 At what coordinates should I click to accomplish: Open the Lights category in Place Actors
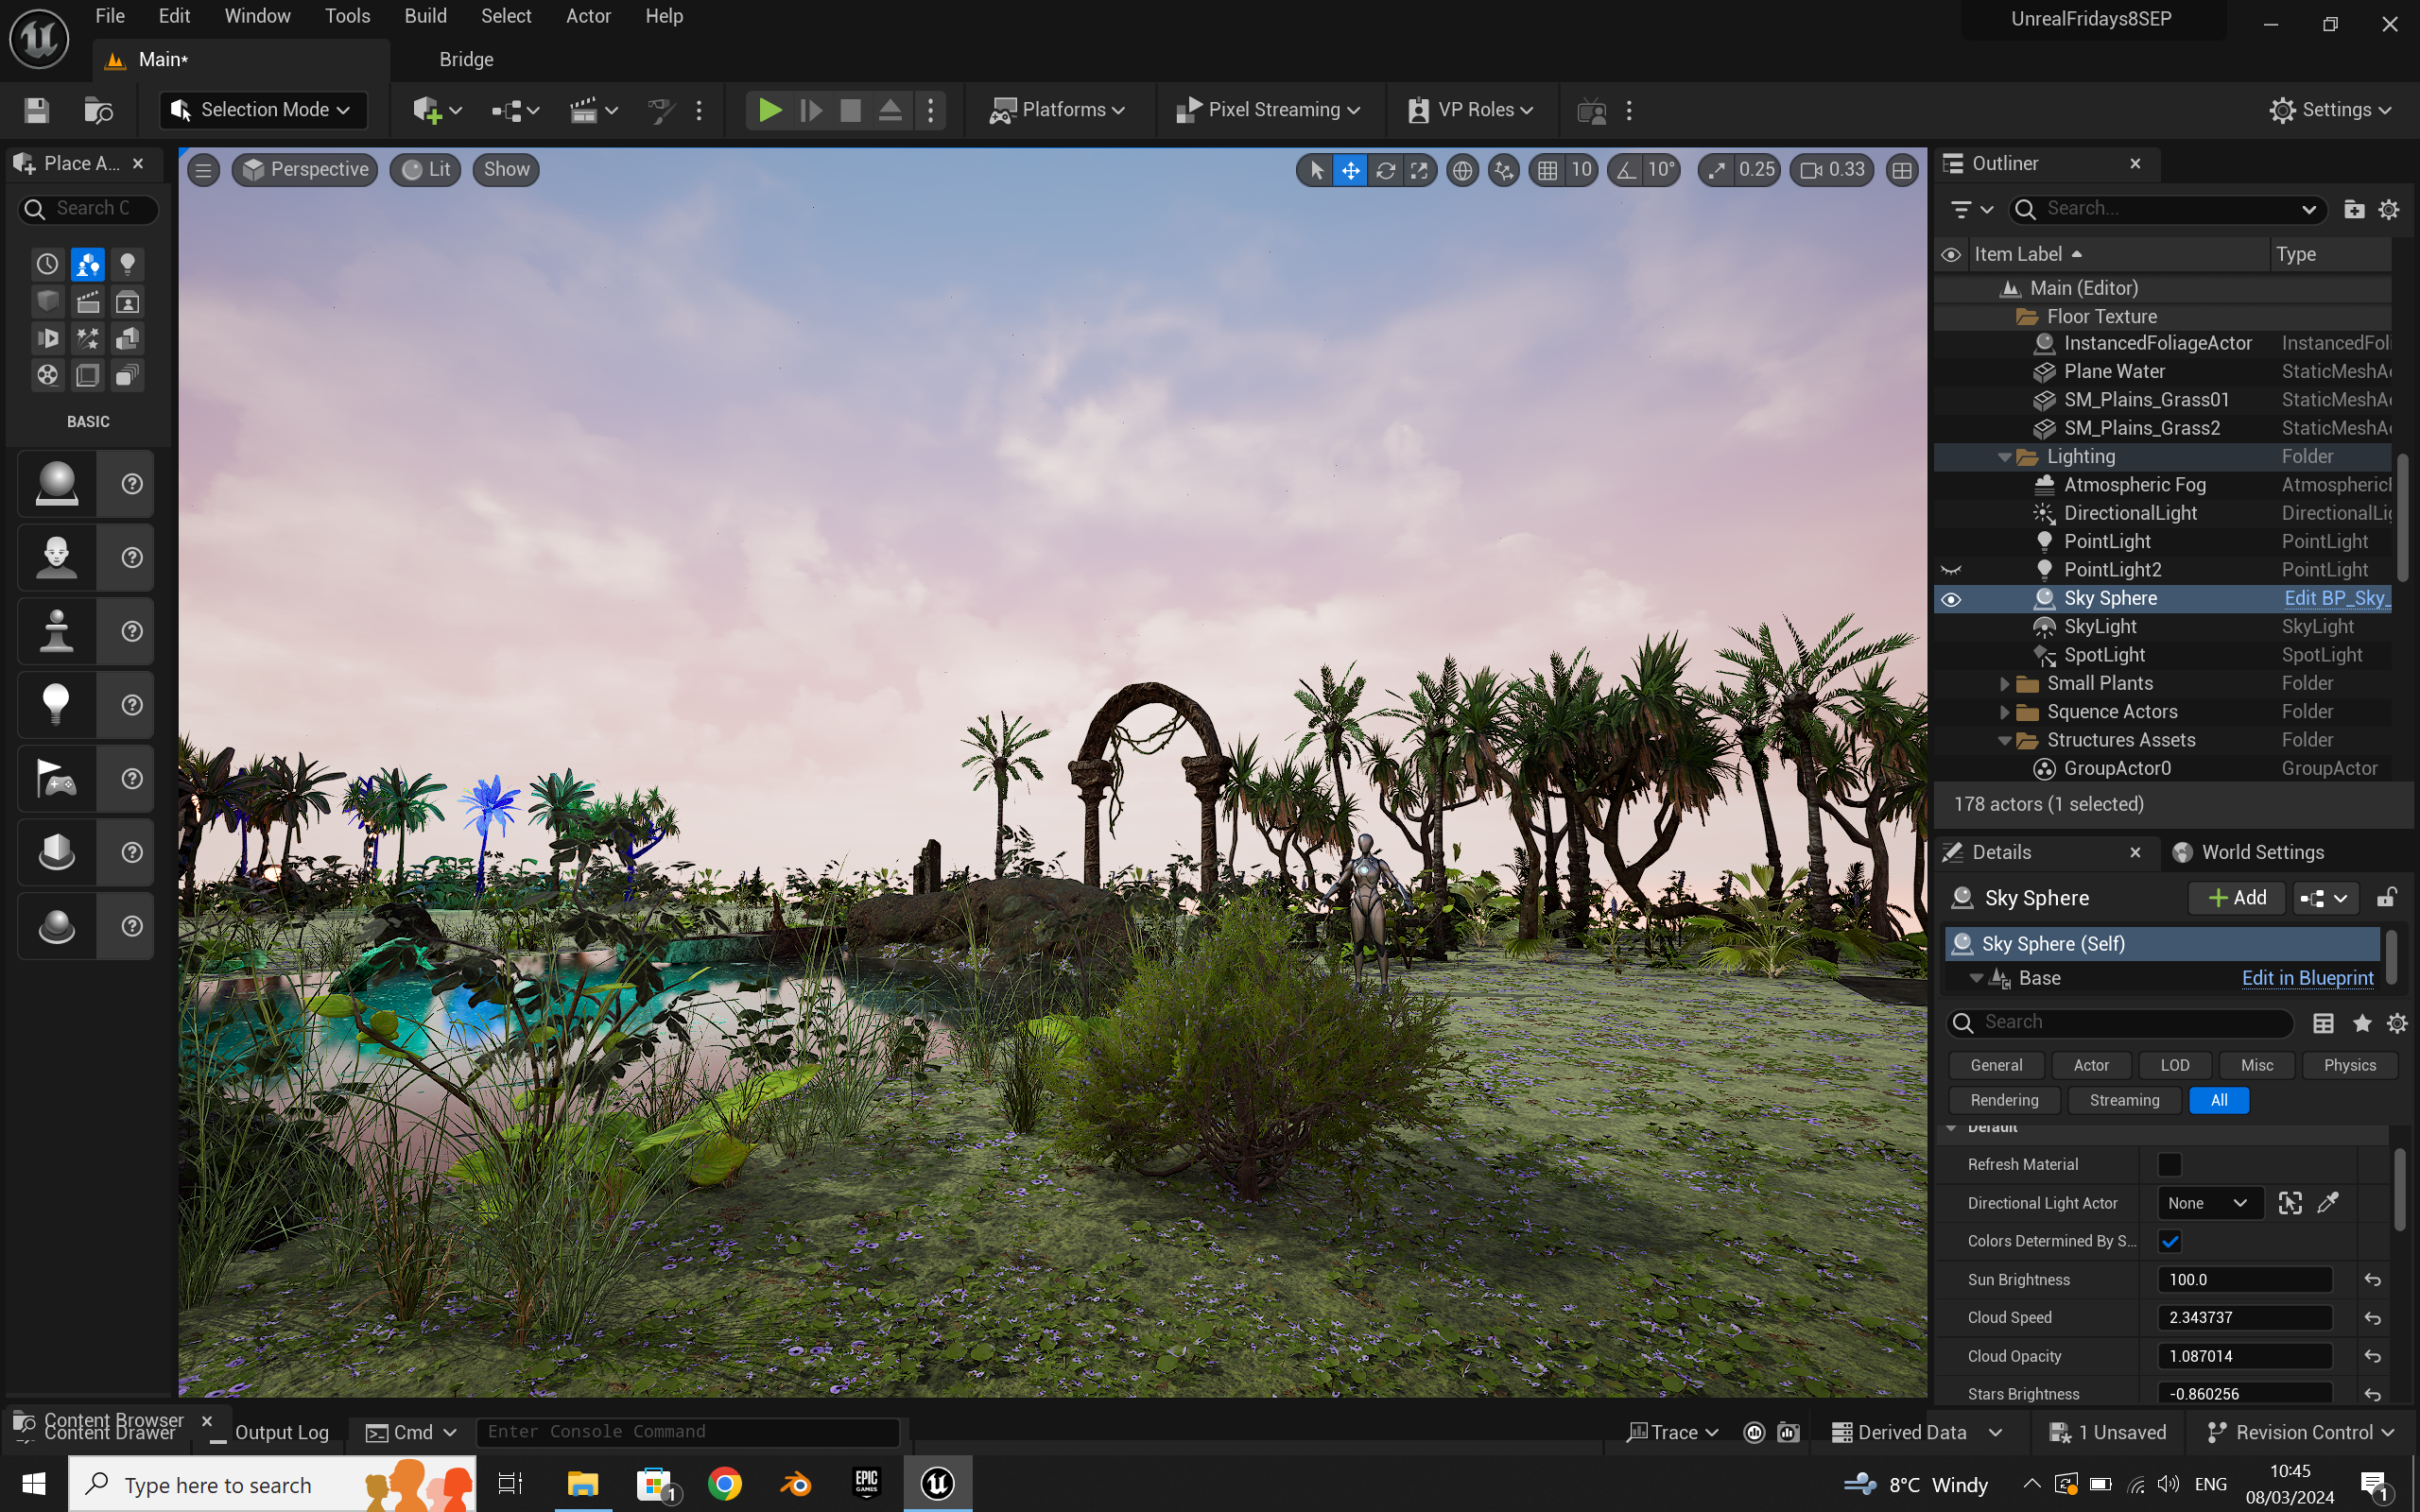[x=127, y=264]
